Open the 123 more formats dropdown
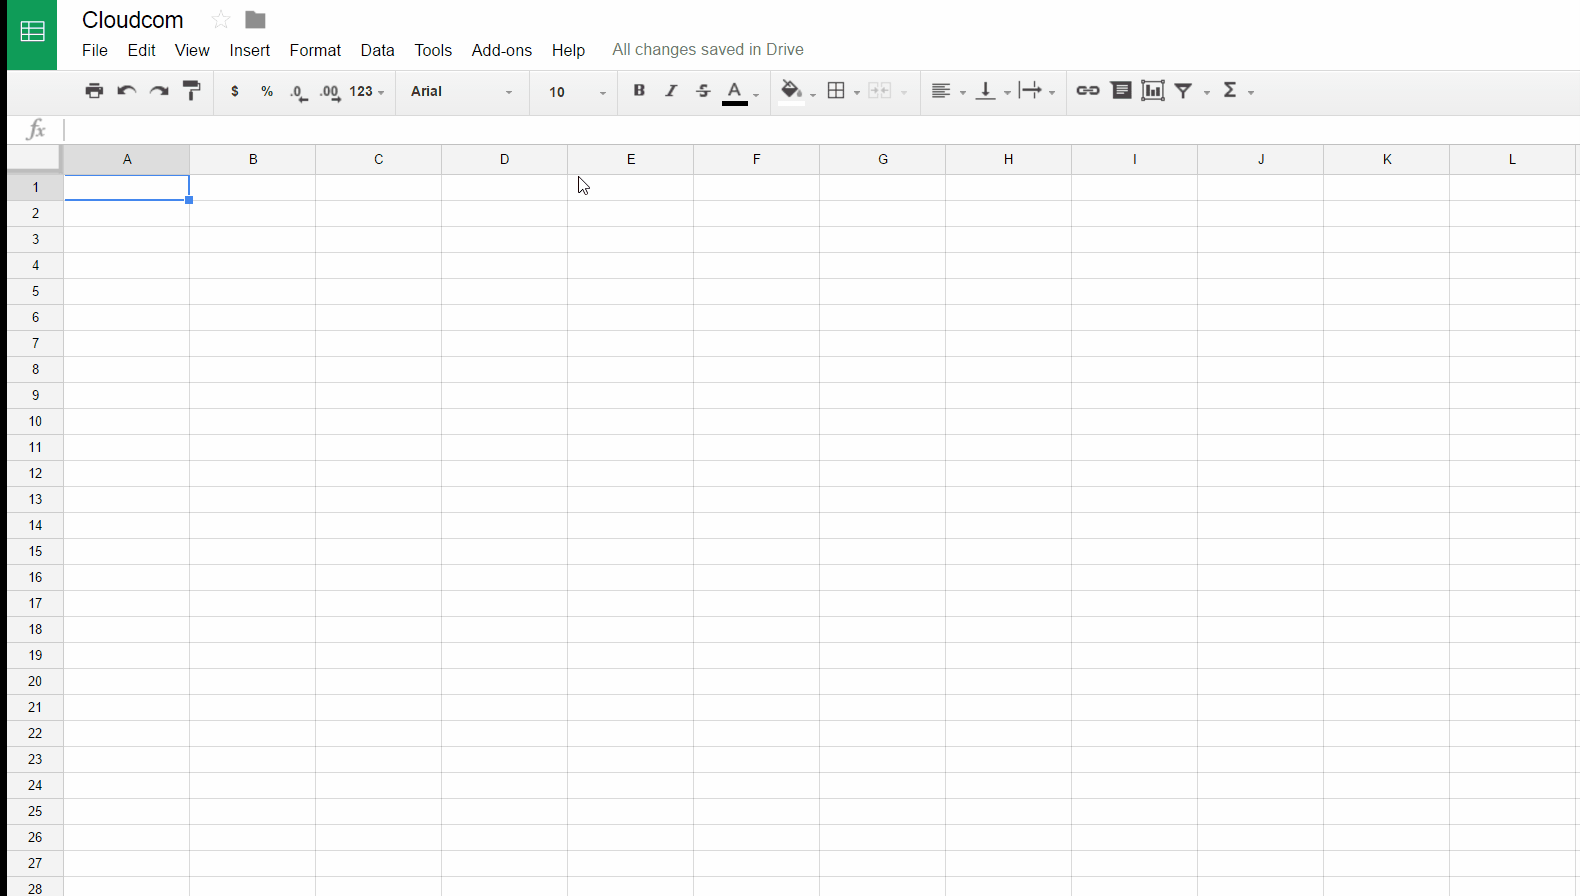This screenshot has height=896, width=1580. click(367, 91)
